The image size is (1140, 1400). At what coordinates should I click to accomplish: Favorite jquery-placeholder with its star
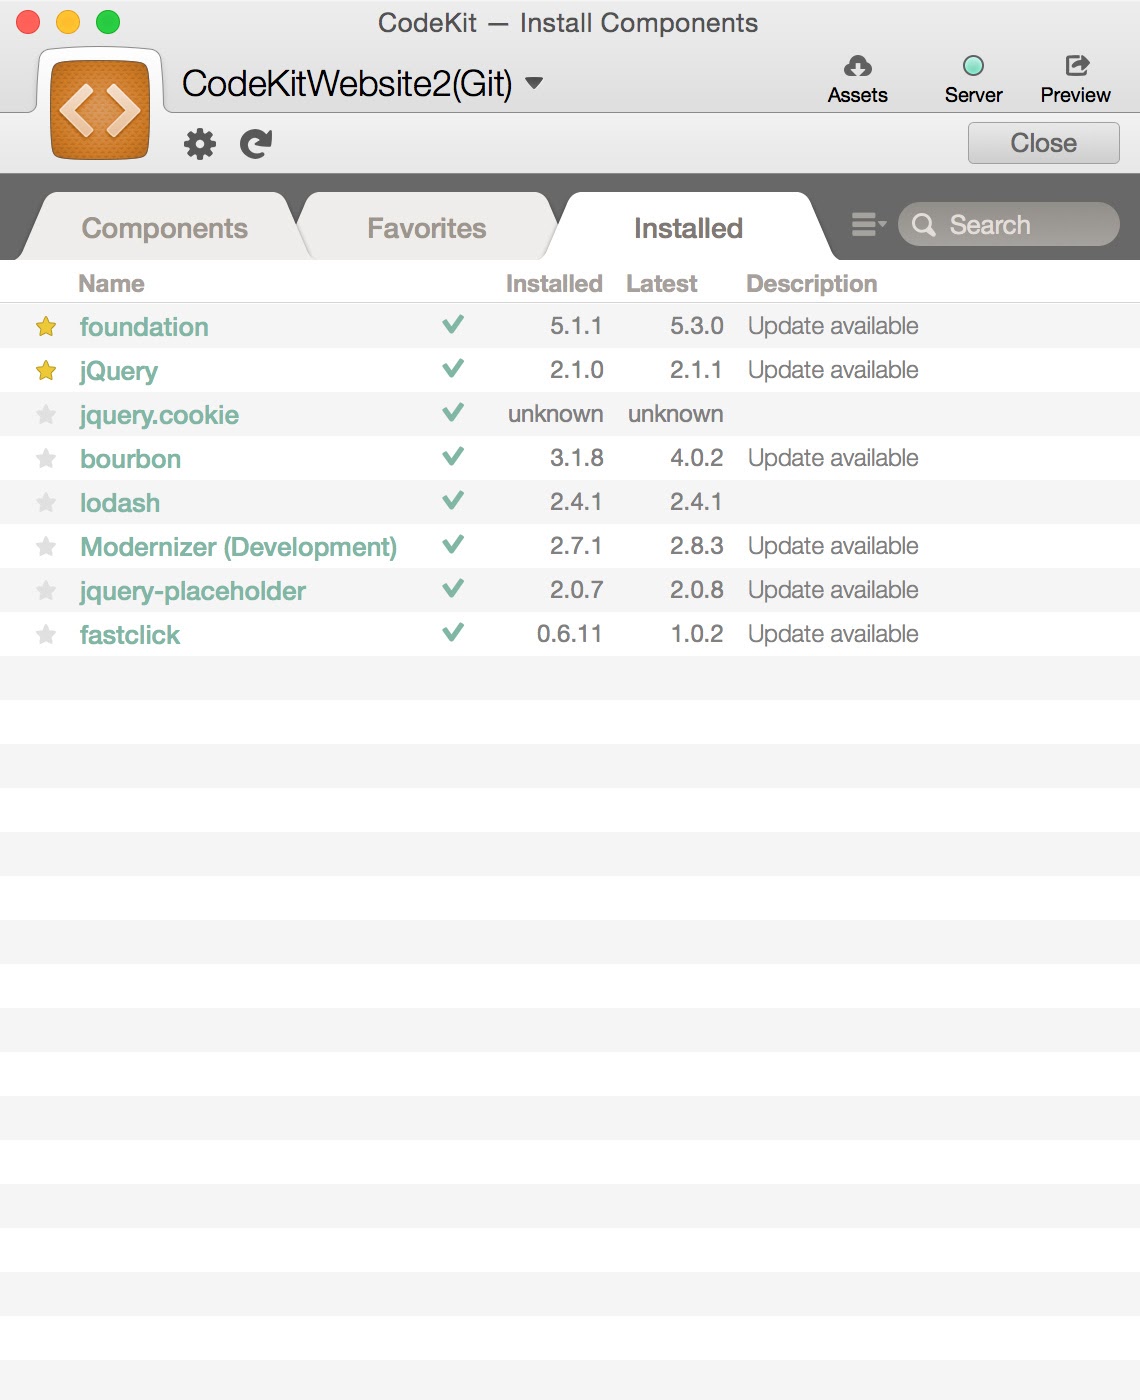pyautogui.click(x=46, y=590)
